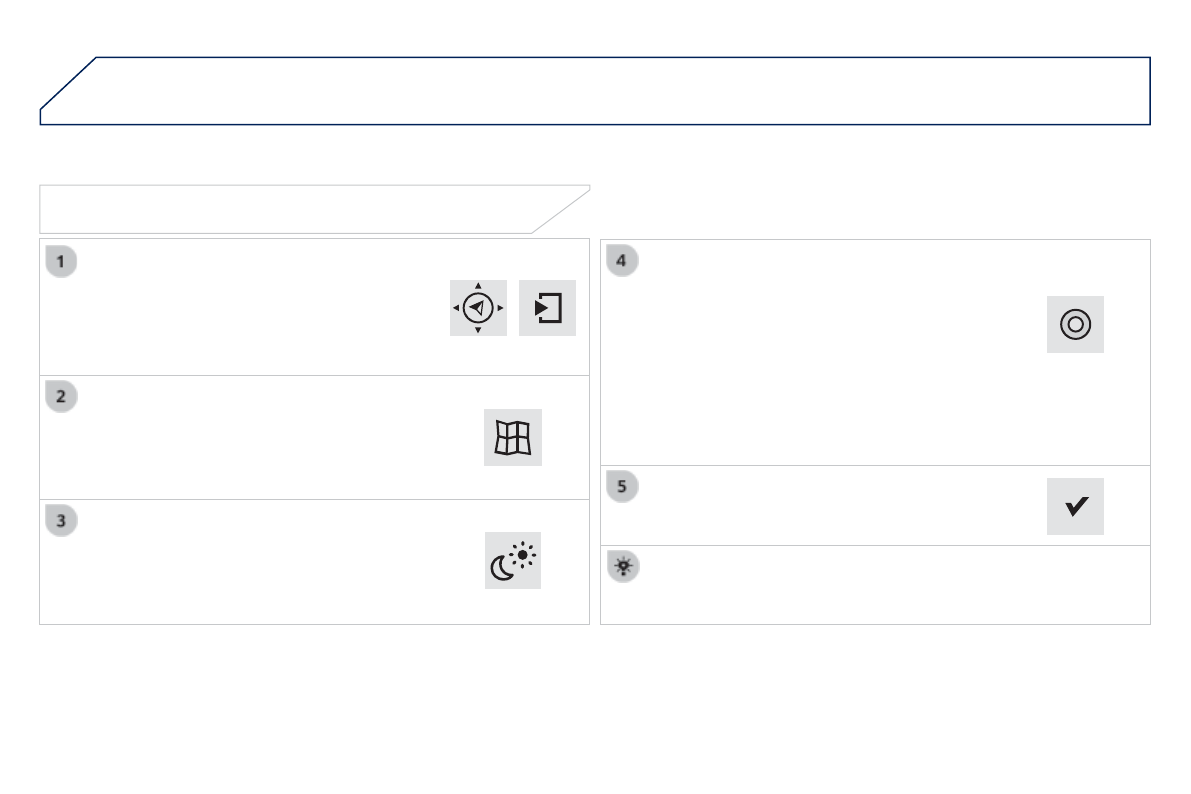Click the navigation compass arrow icon
This screenshot has height=794, width=1191.
478,308
